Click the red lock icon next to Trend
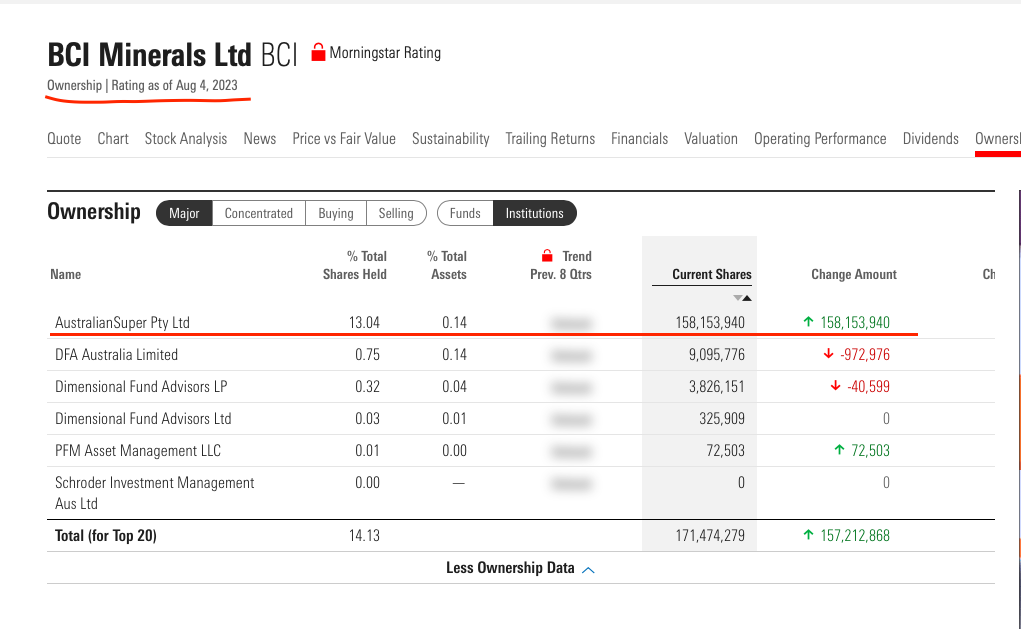This screenshot has height=629, width=1021. (547, 255)
